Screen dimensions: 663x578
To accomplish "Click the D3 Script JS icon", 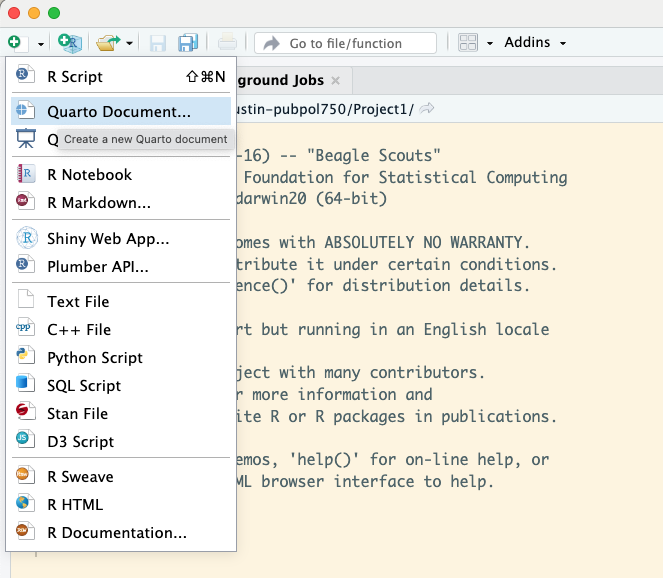I will click(25, 439).
